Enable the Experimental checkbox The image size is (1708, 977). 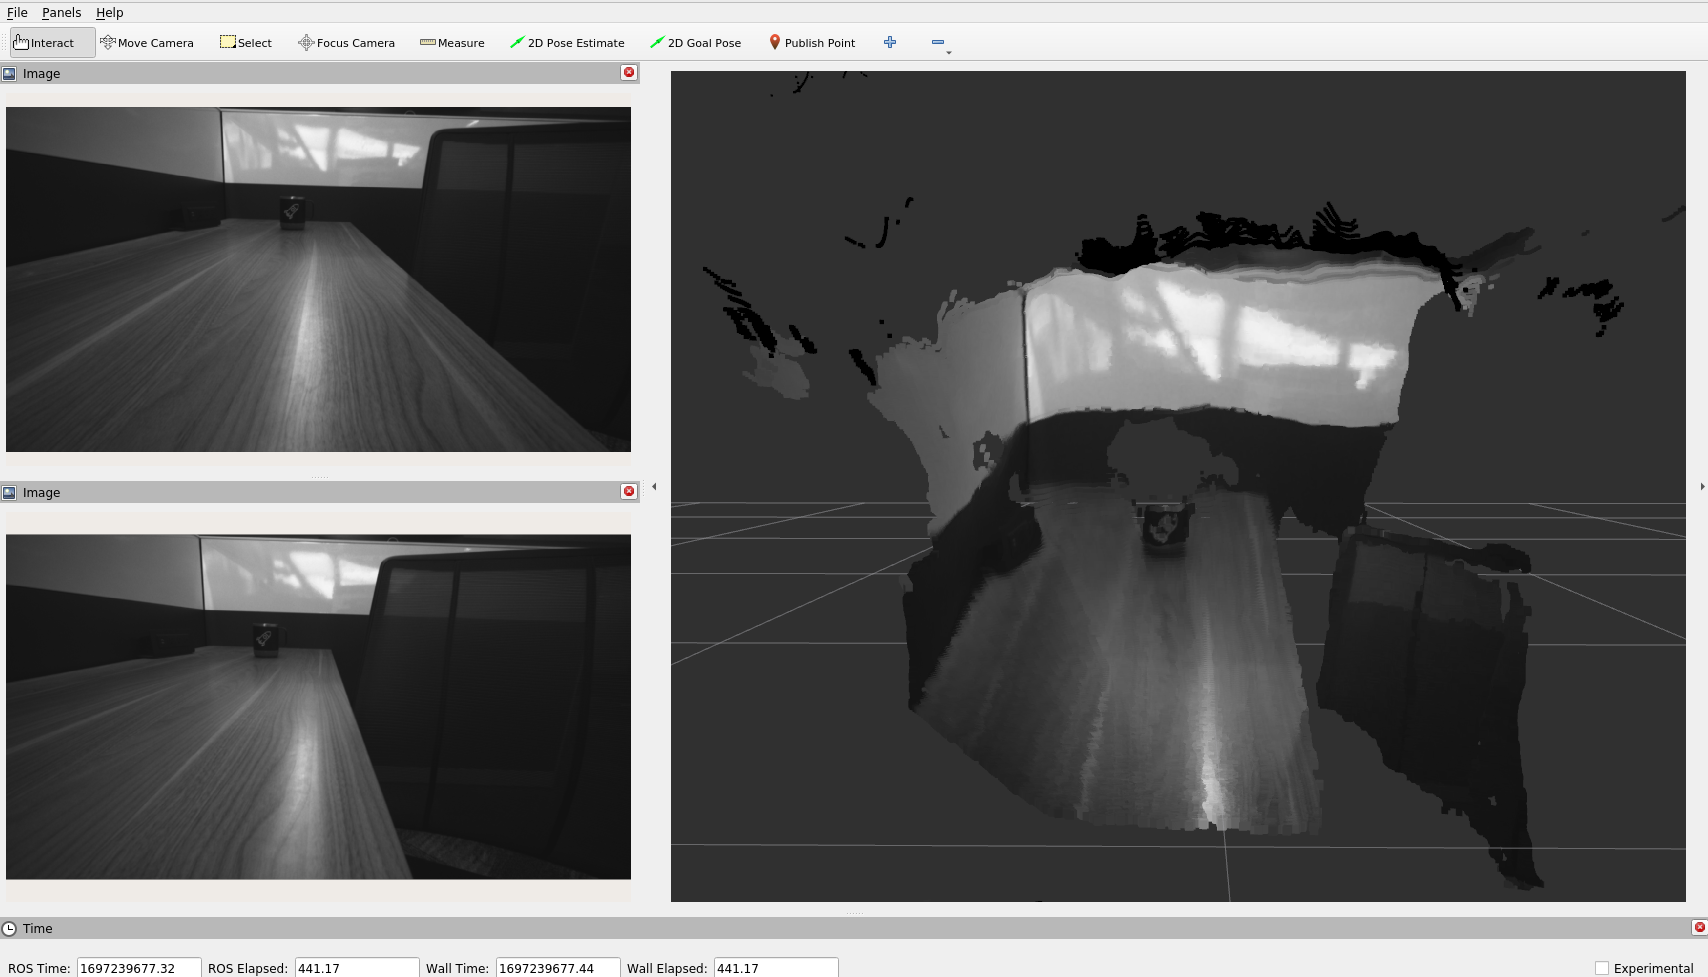click(x=1602, y=968)
